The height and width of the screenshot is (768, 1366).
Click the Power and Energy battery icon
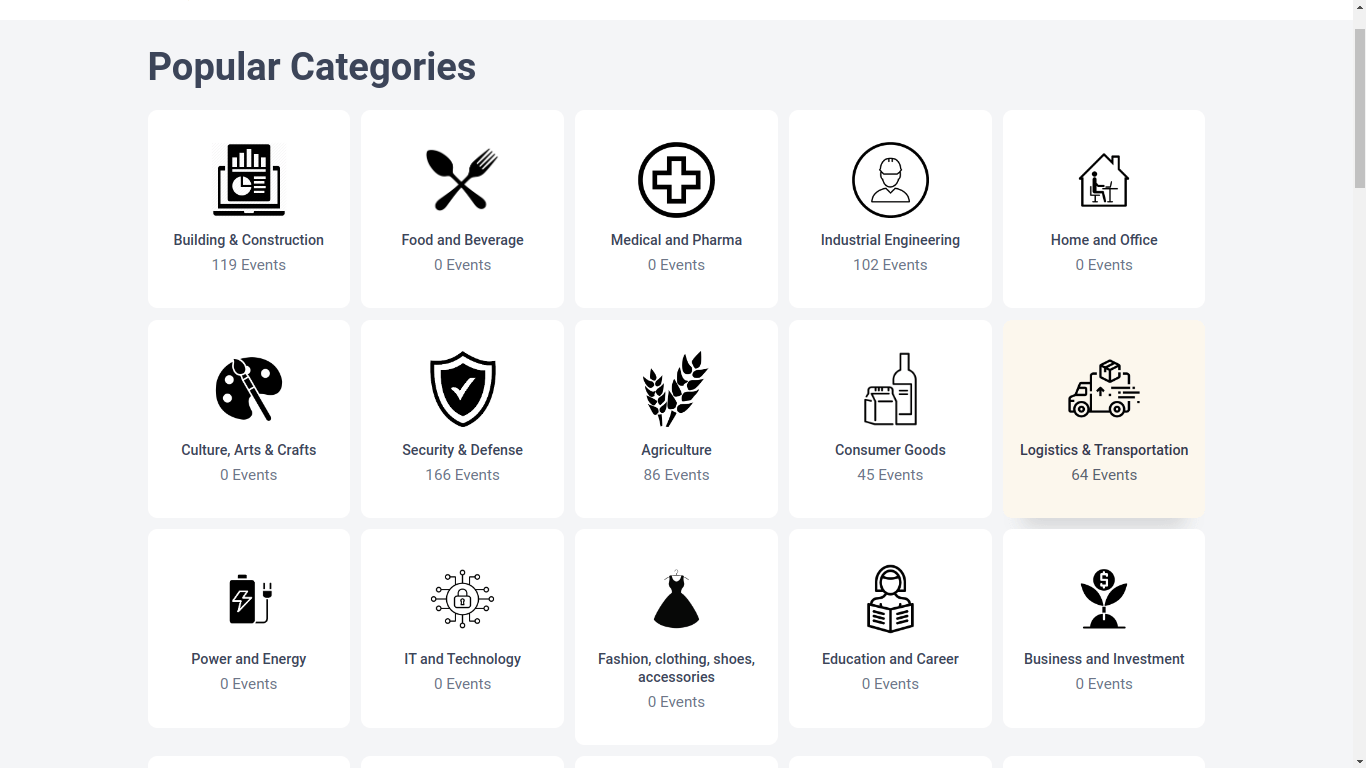coord(249,599)
